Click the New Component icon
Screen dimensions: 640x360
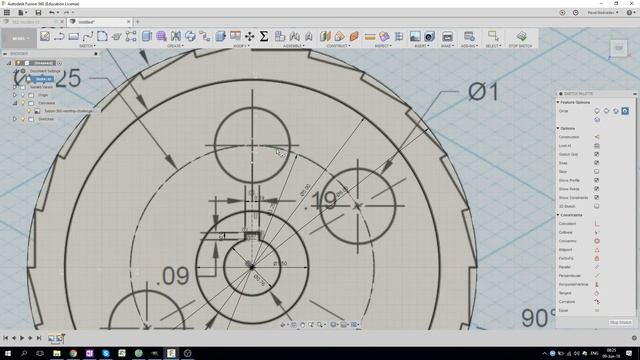tap(280, 36)
